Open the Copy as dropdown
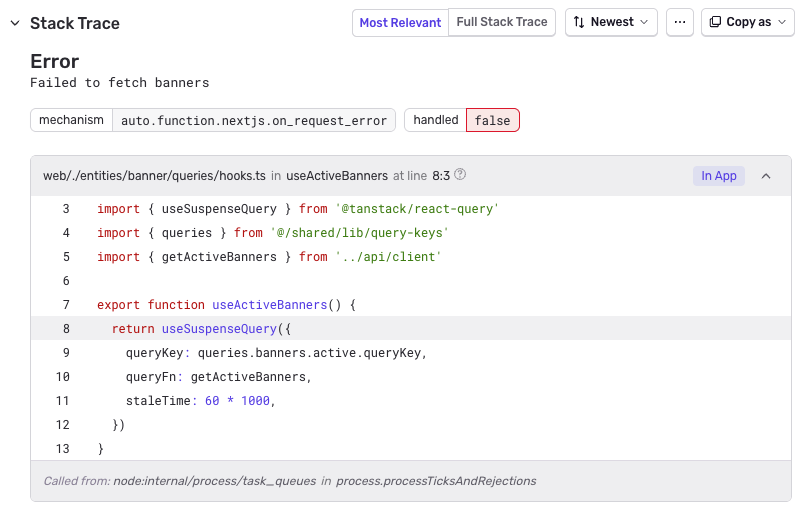Viewport: 804px width, 516px height. point(747,22)
